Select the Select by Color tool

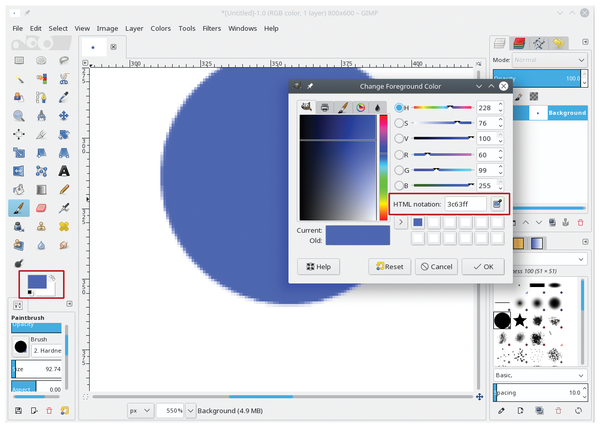[41, 79]
